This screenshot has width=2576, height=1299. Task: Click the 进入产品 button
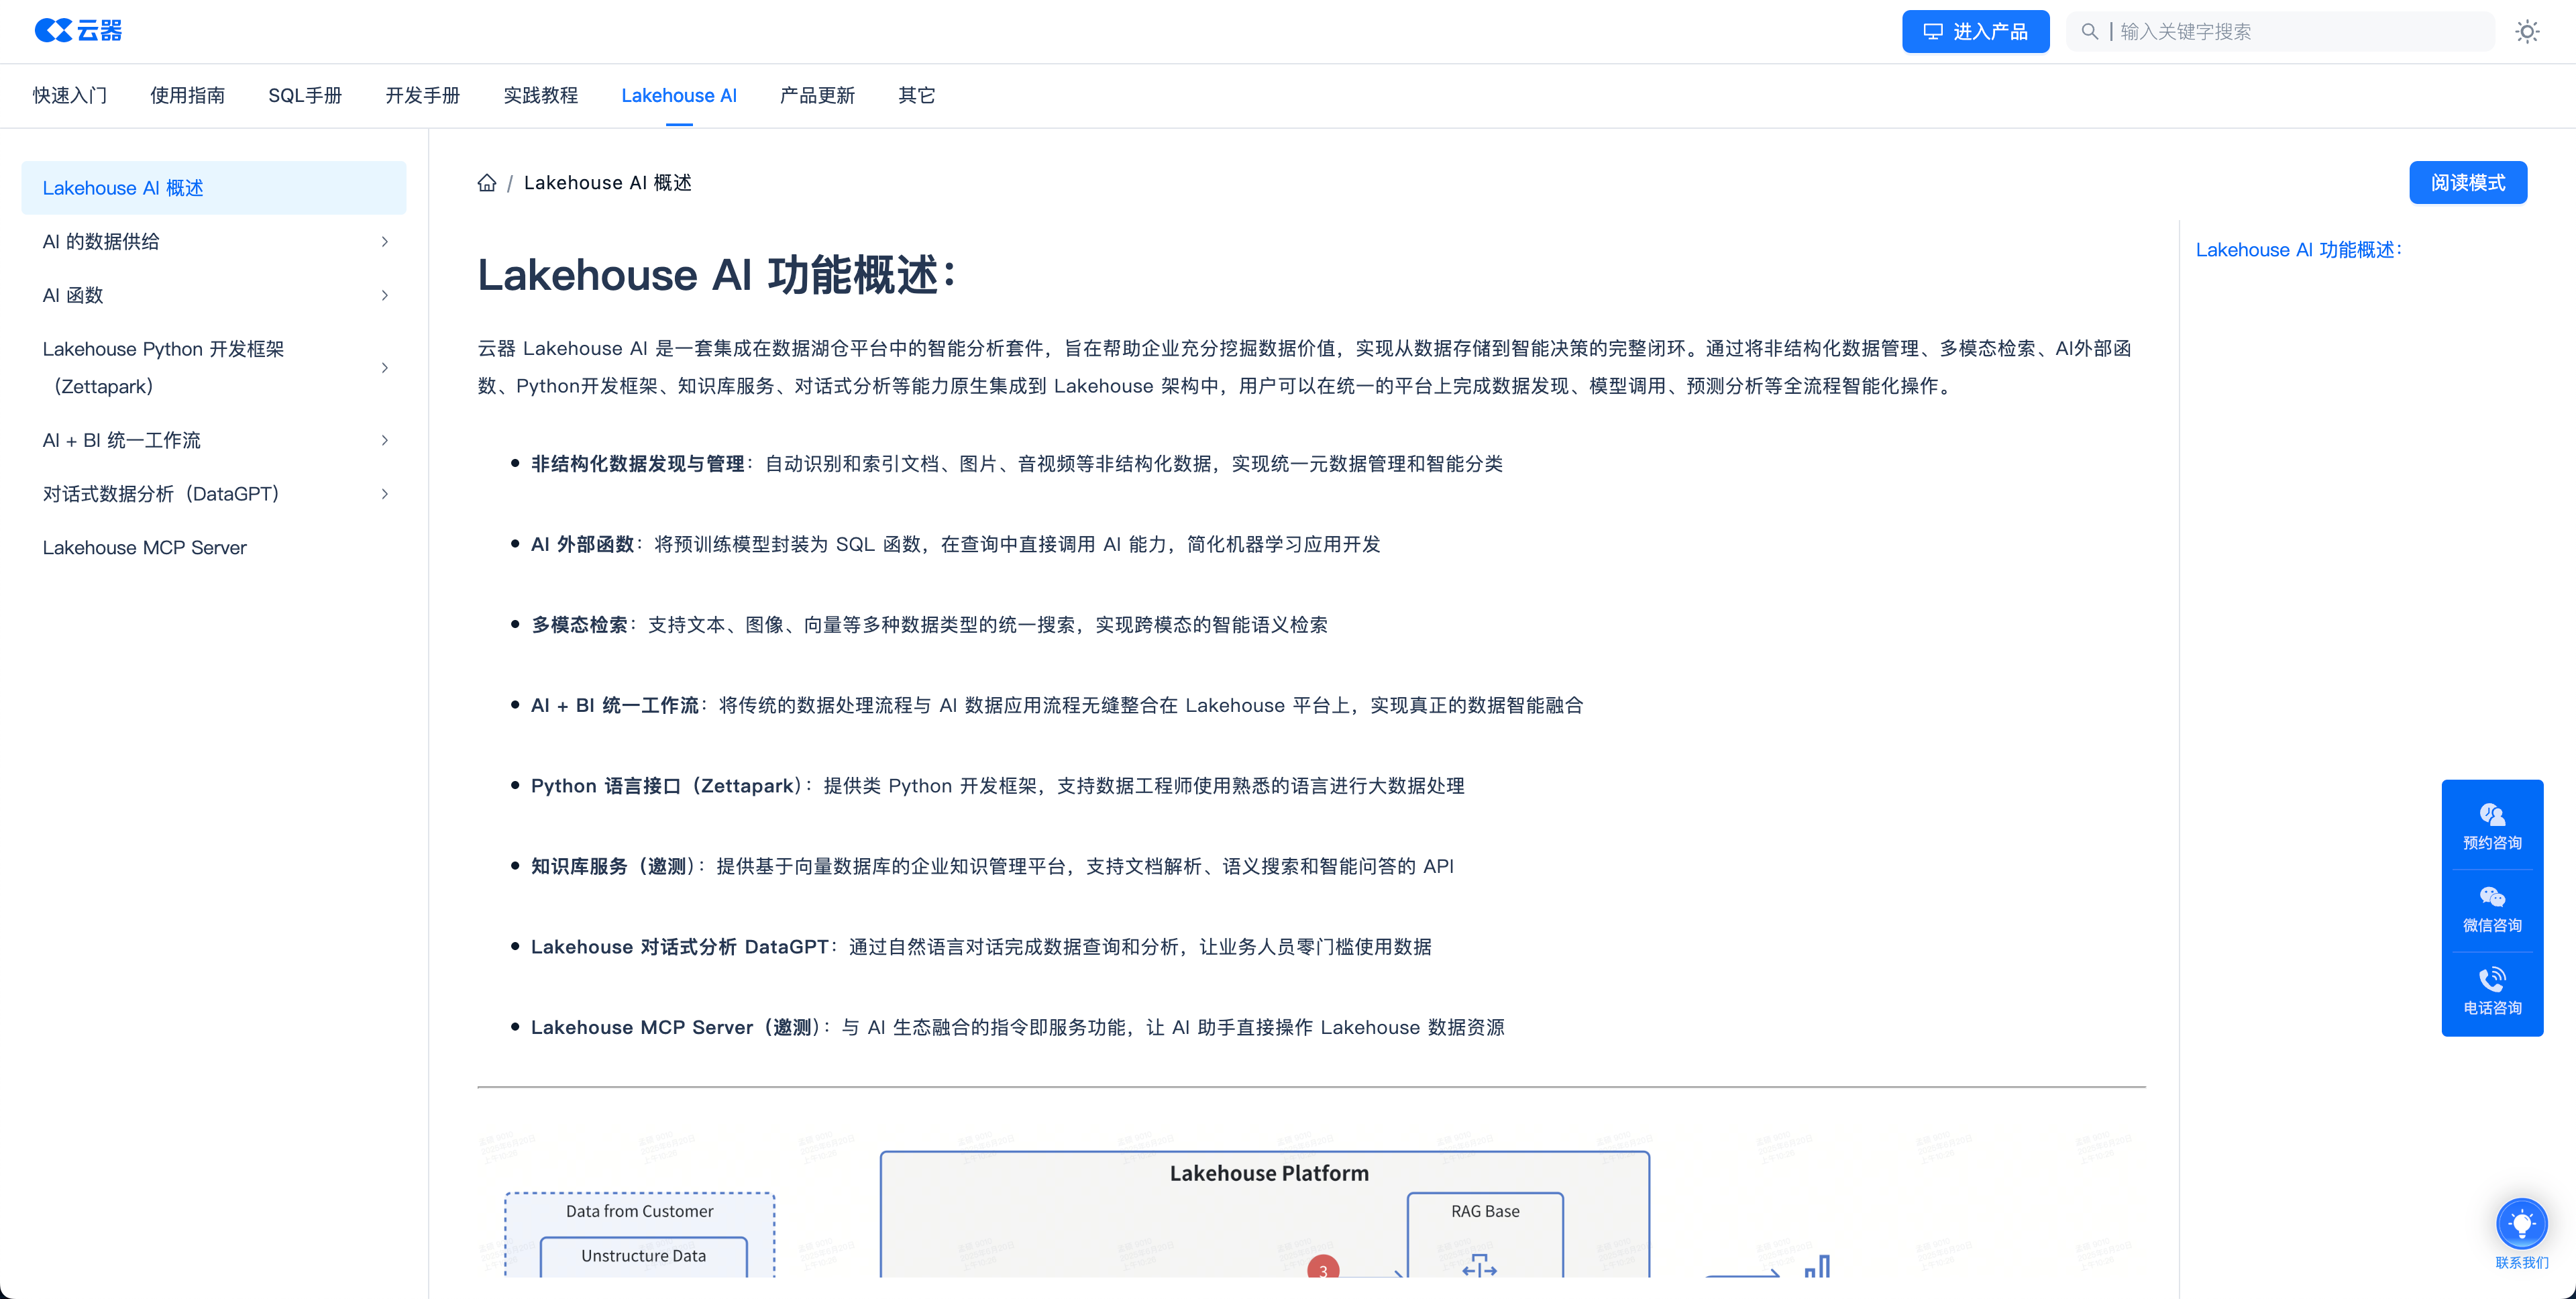(1975, 31)
